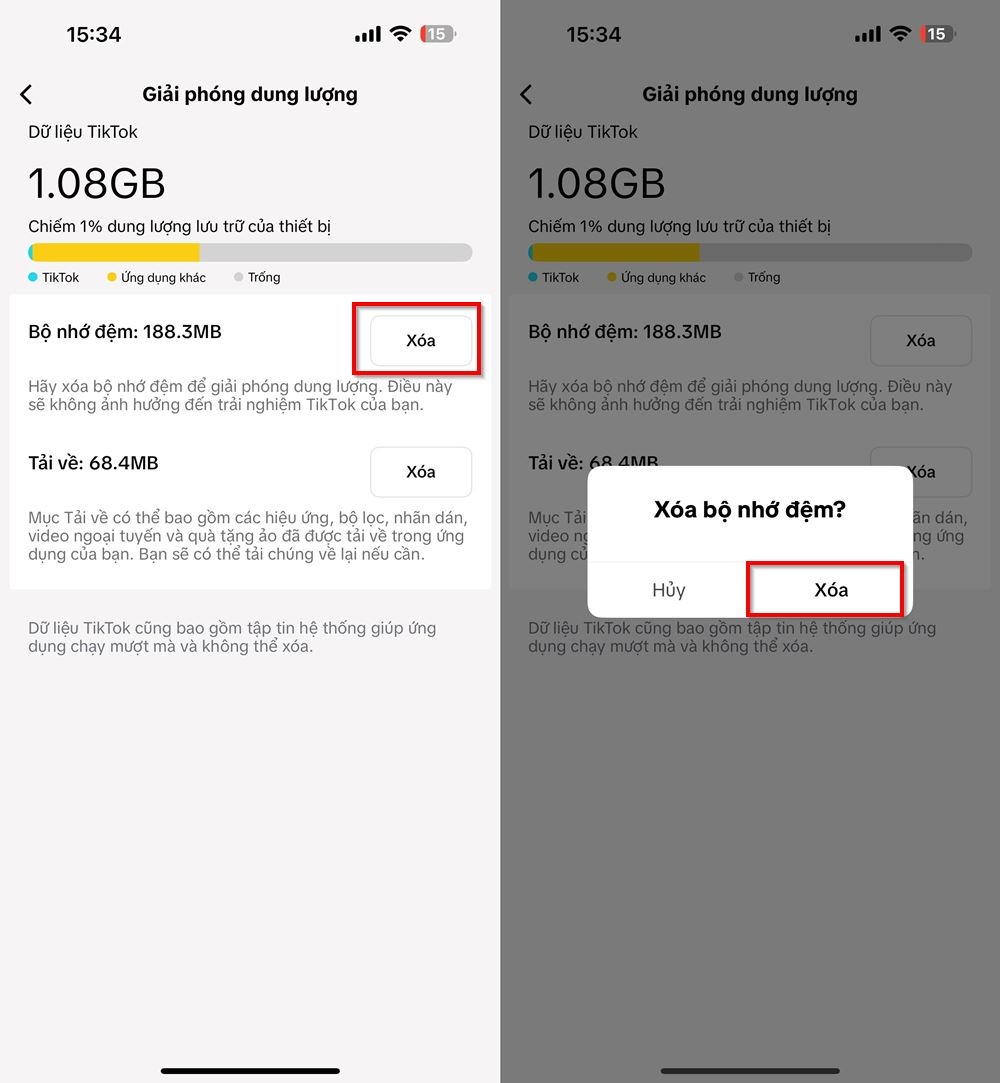Confirm Xóa in 'Xóa bộ nhớ đệm?' dialog

(830, 590)
